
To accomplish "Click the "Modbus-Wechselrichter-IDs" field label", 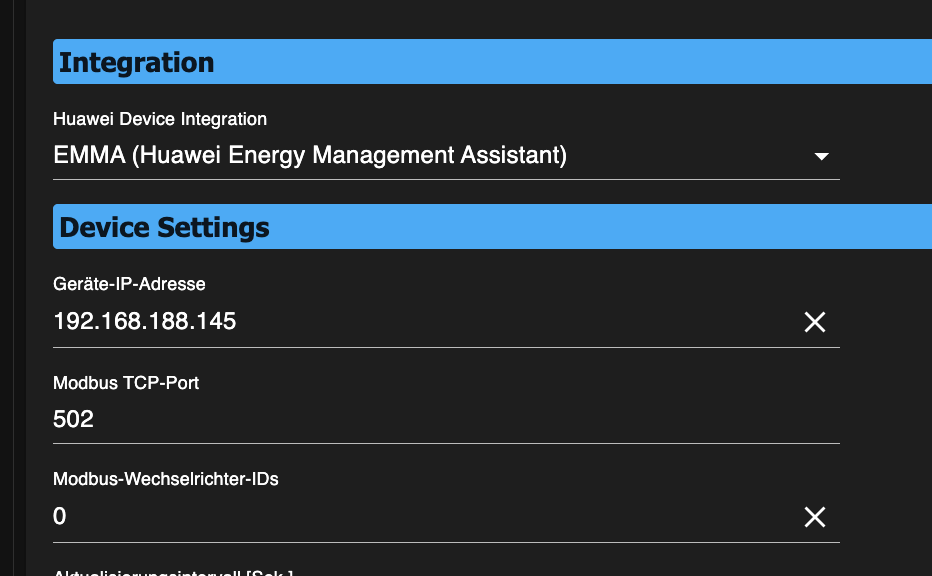I will (166, 479).
